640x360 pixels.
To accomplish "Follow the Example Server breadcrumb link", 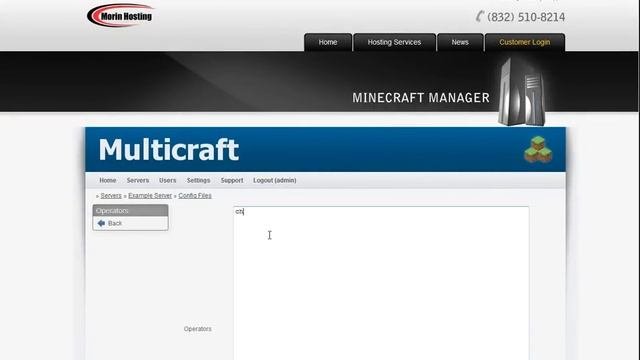I will pos(150,196).
